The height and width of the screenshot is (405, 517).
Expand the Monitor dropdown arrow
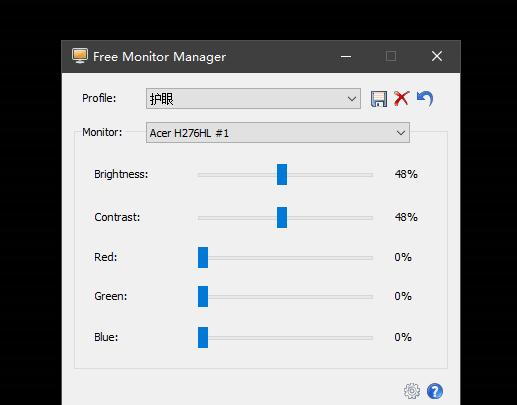(401, 133)
